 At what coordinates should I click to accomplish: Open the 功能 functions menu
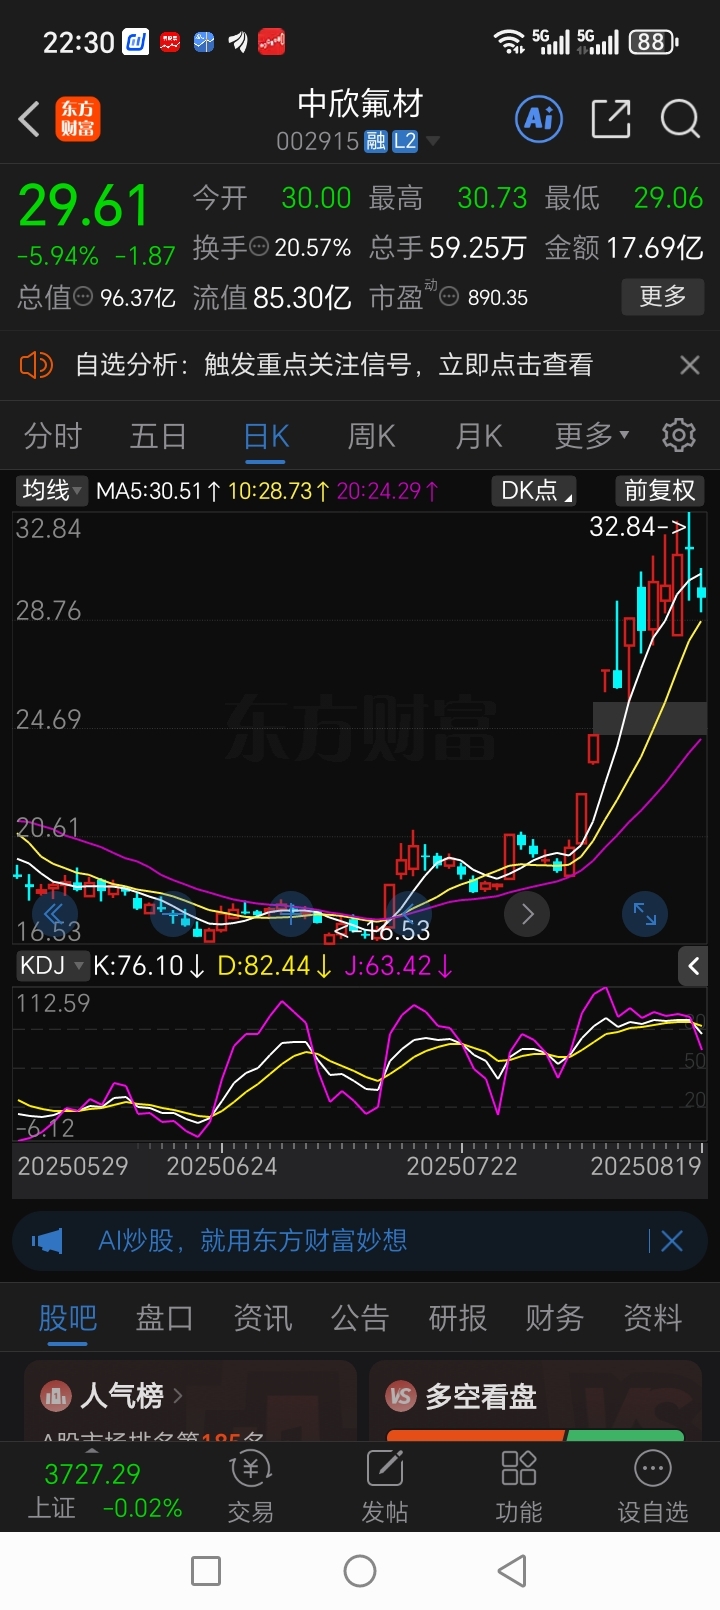click(x=519, y=1487)
